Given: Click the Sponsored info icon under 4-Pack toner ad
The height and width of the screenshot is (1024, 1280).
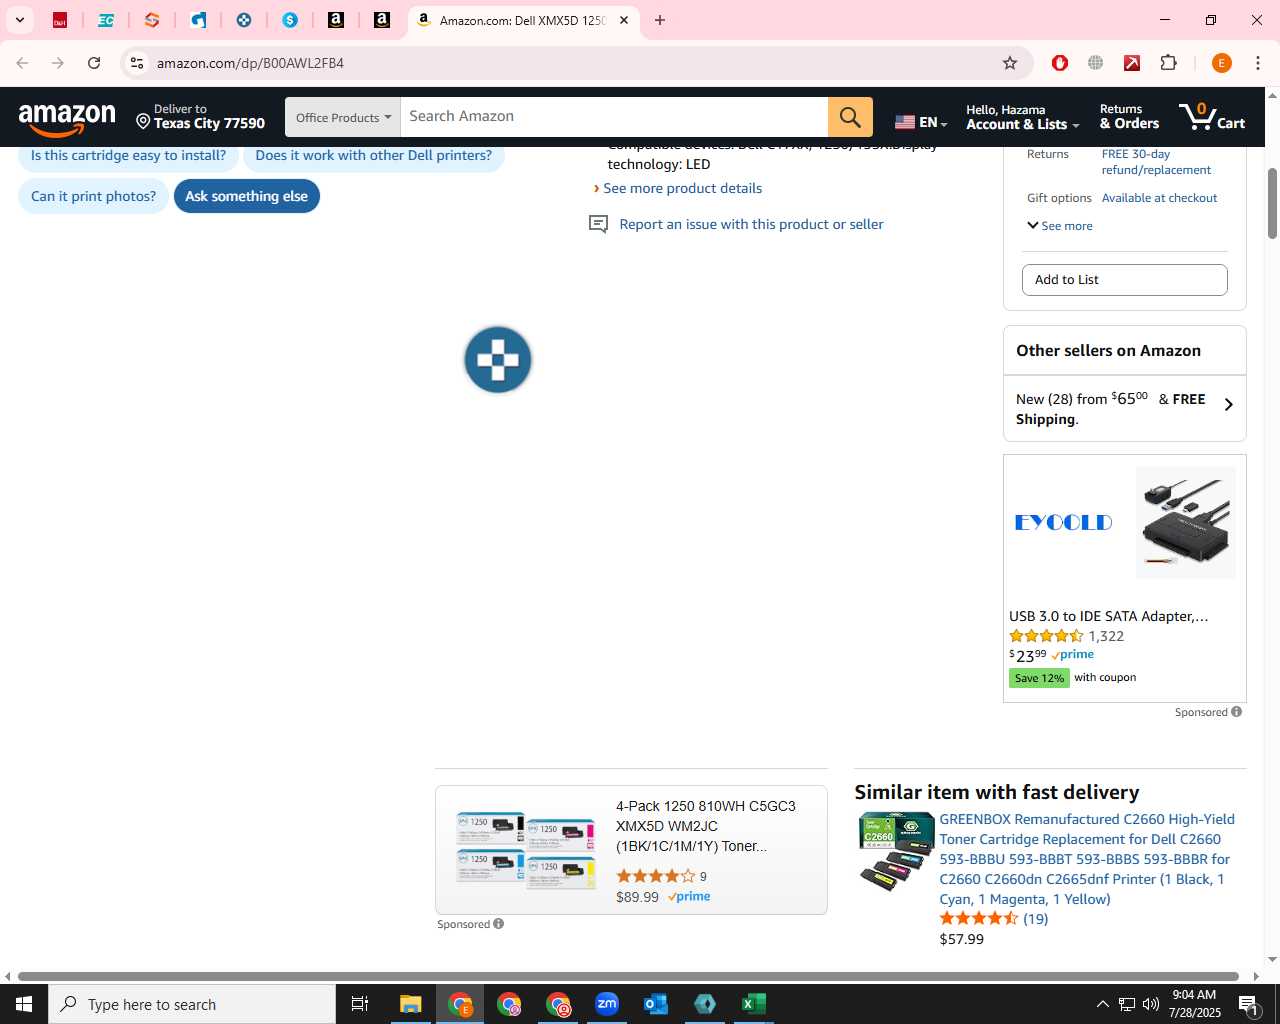Looking at the screenshot, I should point(499,924).
